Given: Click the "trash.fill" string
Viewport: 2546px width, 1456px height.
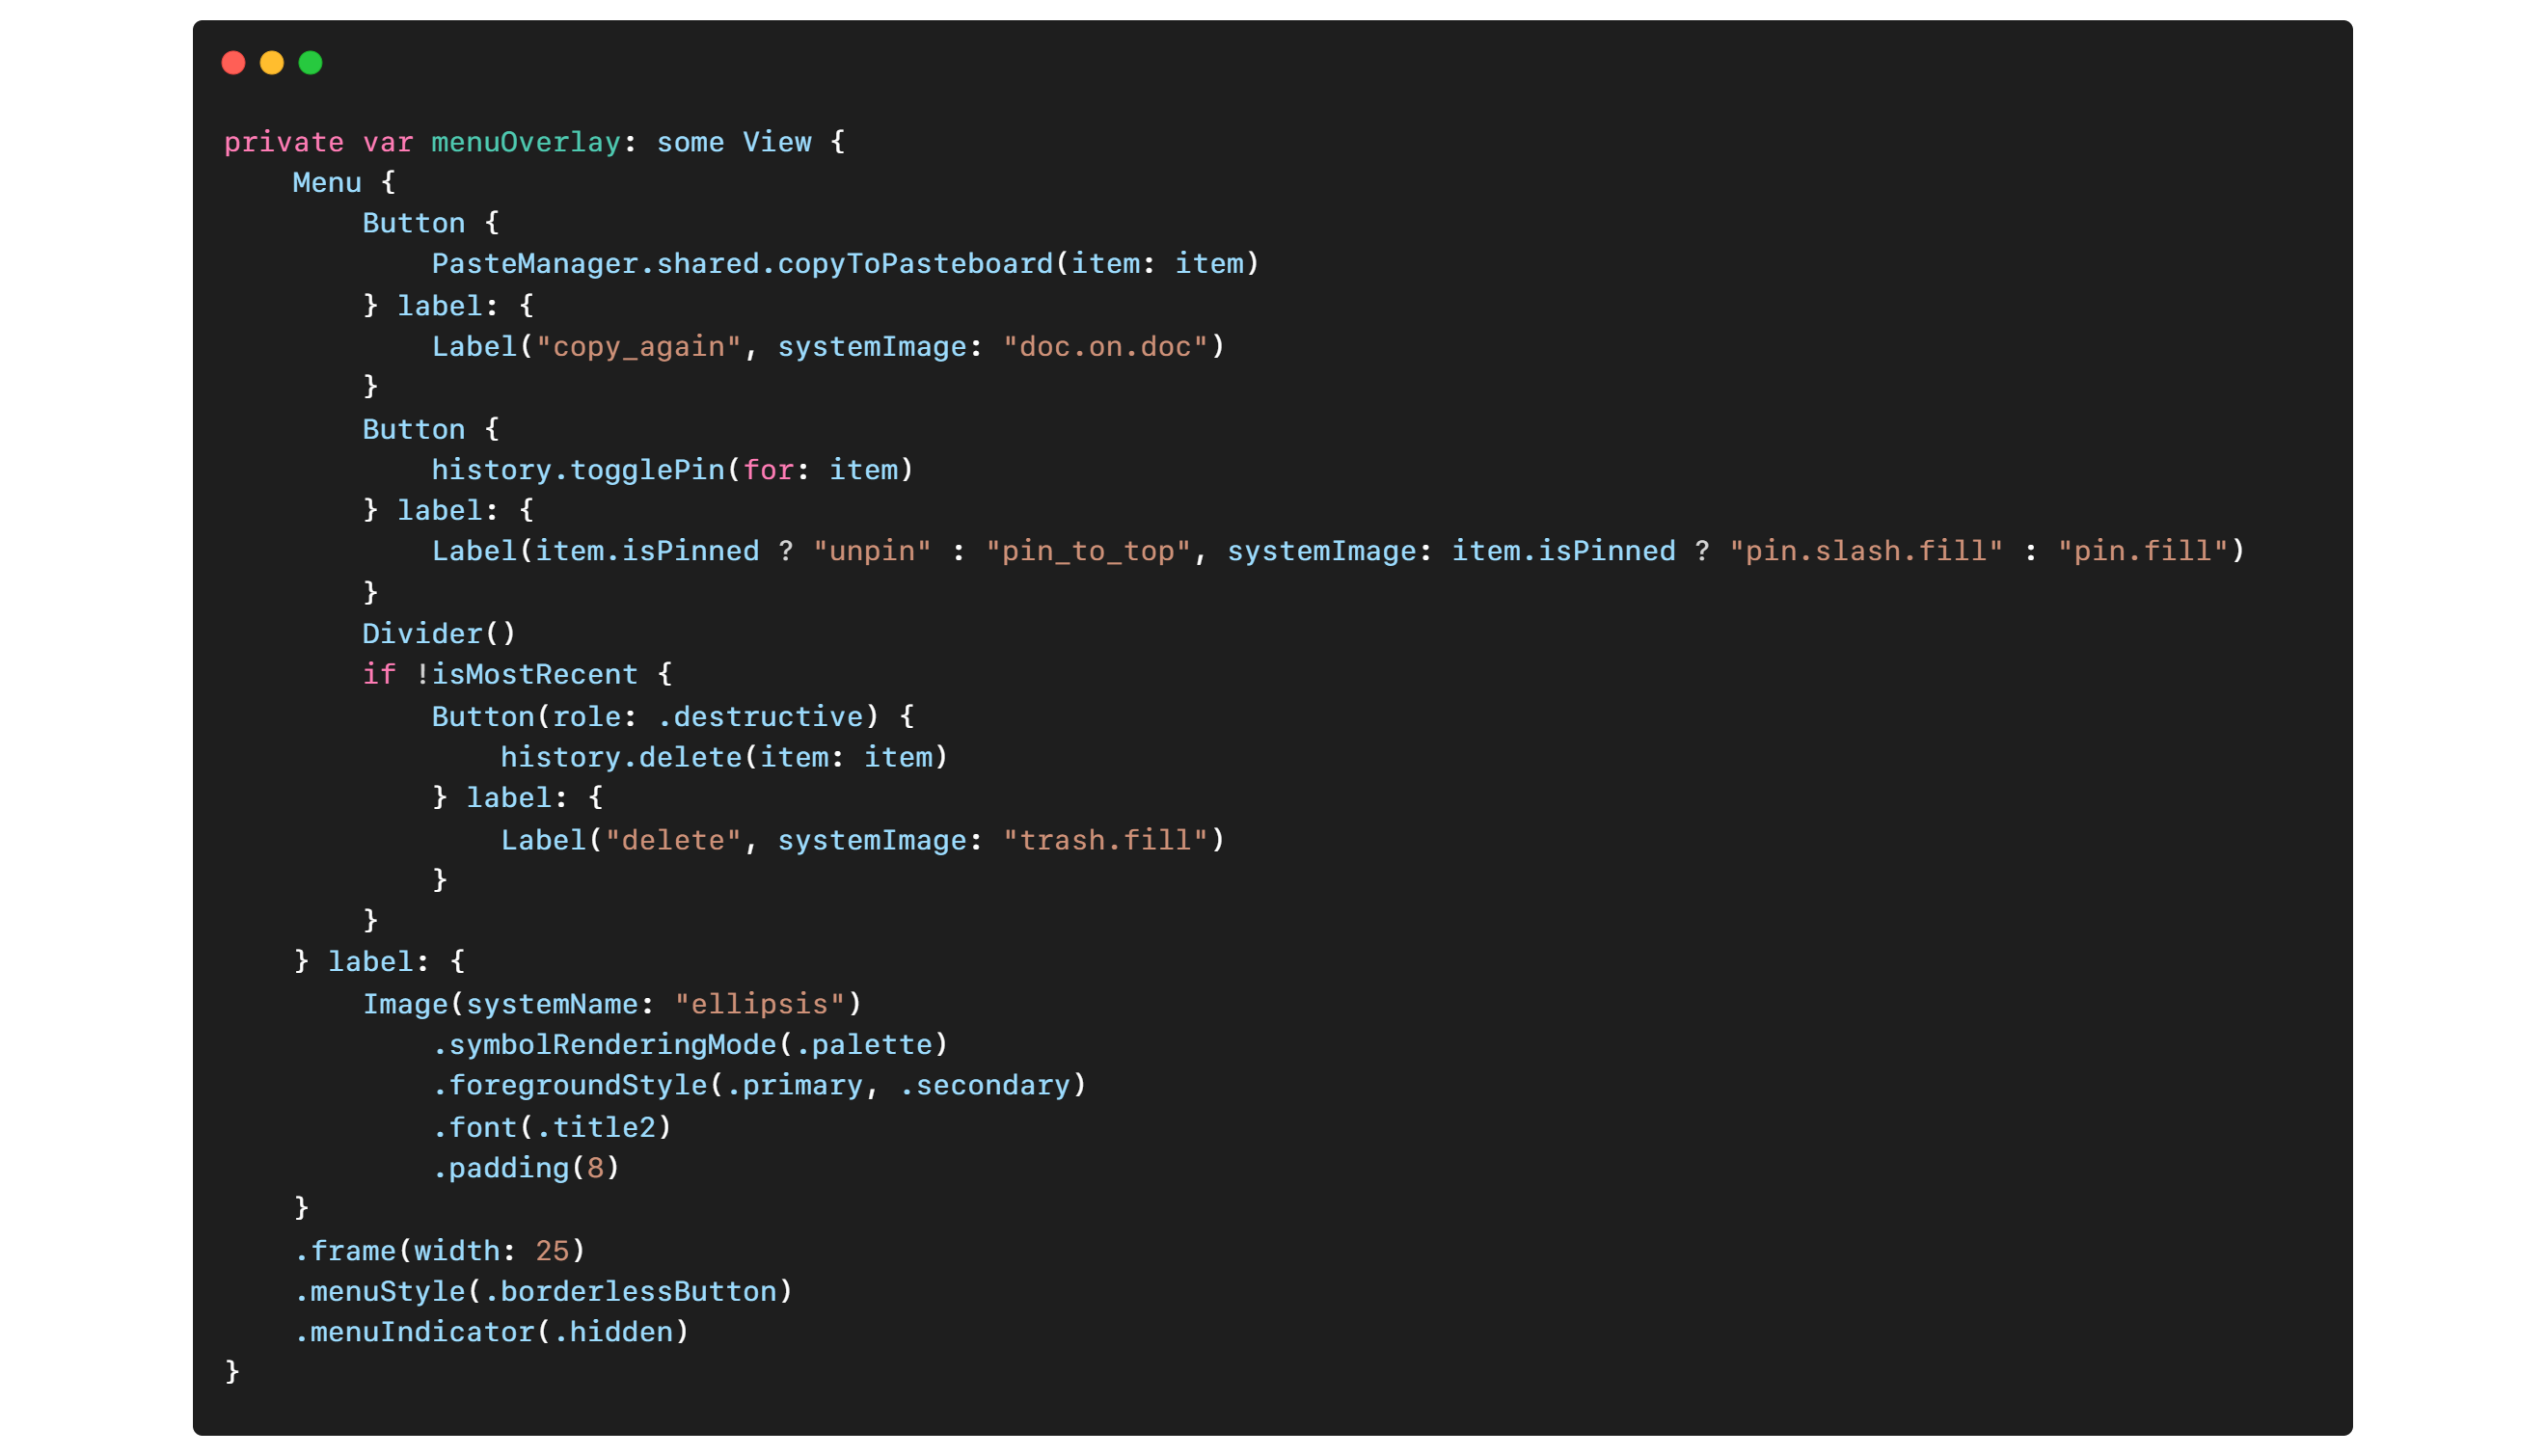Looking at the screenshot, I should point(1106,840).
